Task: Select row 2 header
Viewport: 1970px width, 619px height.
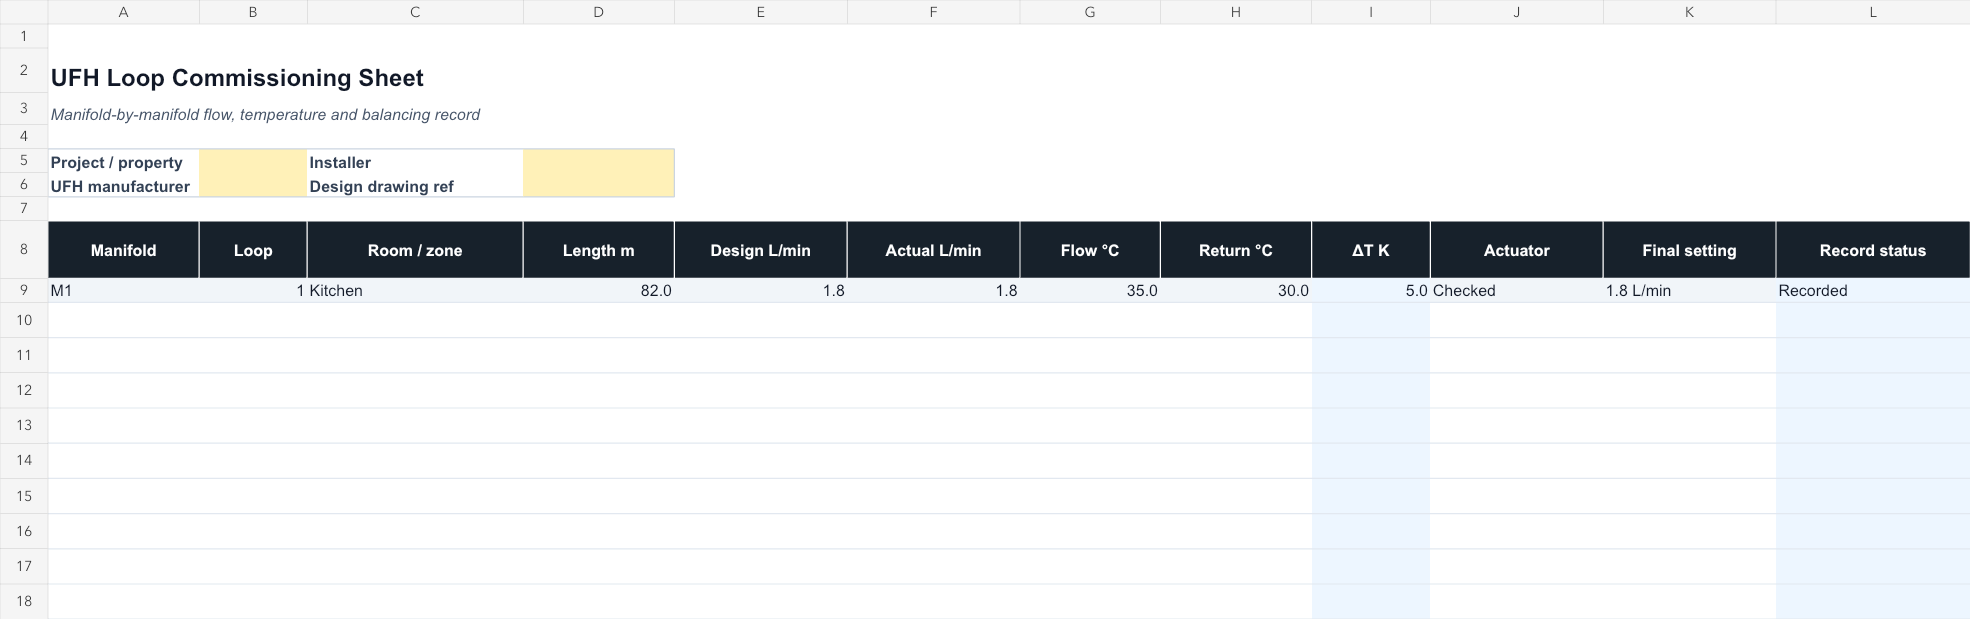Action: point(24,71)
